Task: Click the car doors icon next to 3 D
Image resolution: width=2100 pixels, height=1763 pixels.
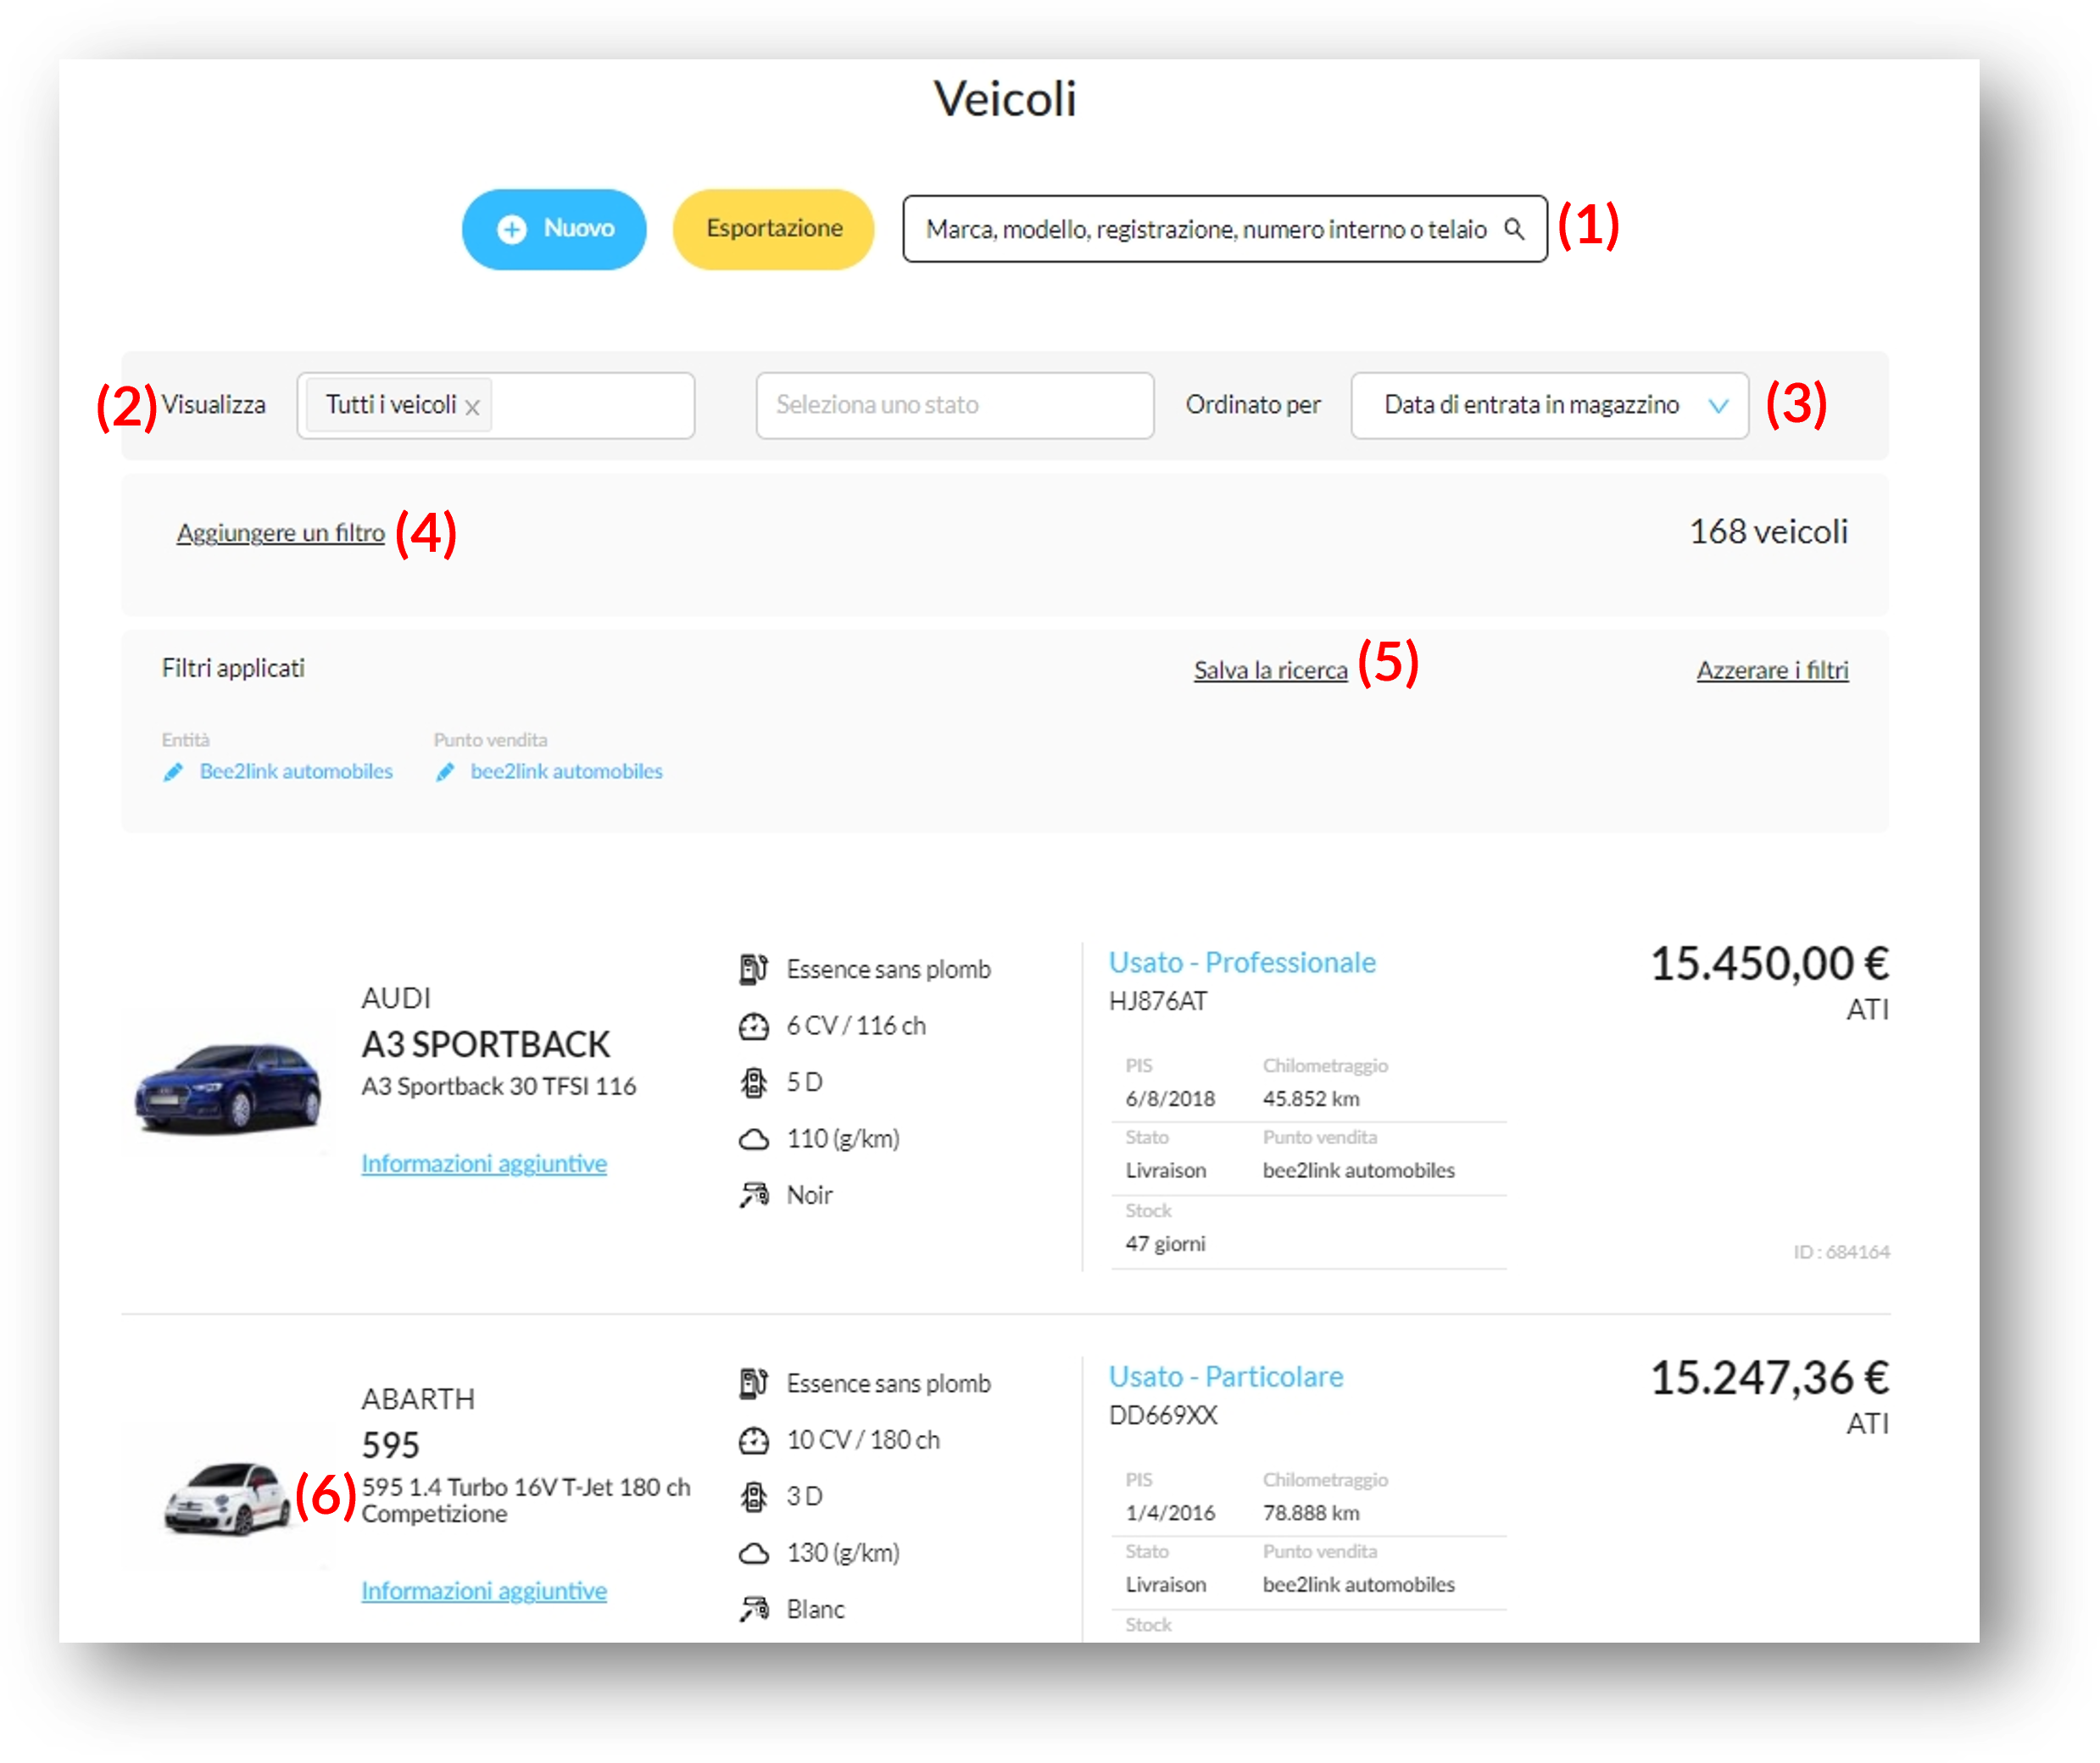Action: point(753,1496)
